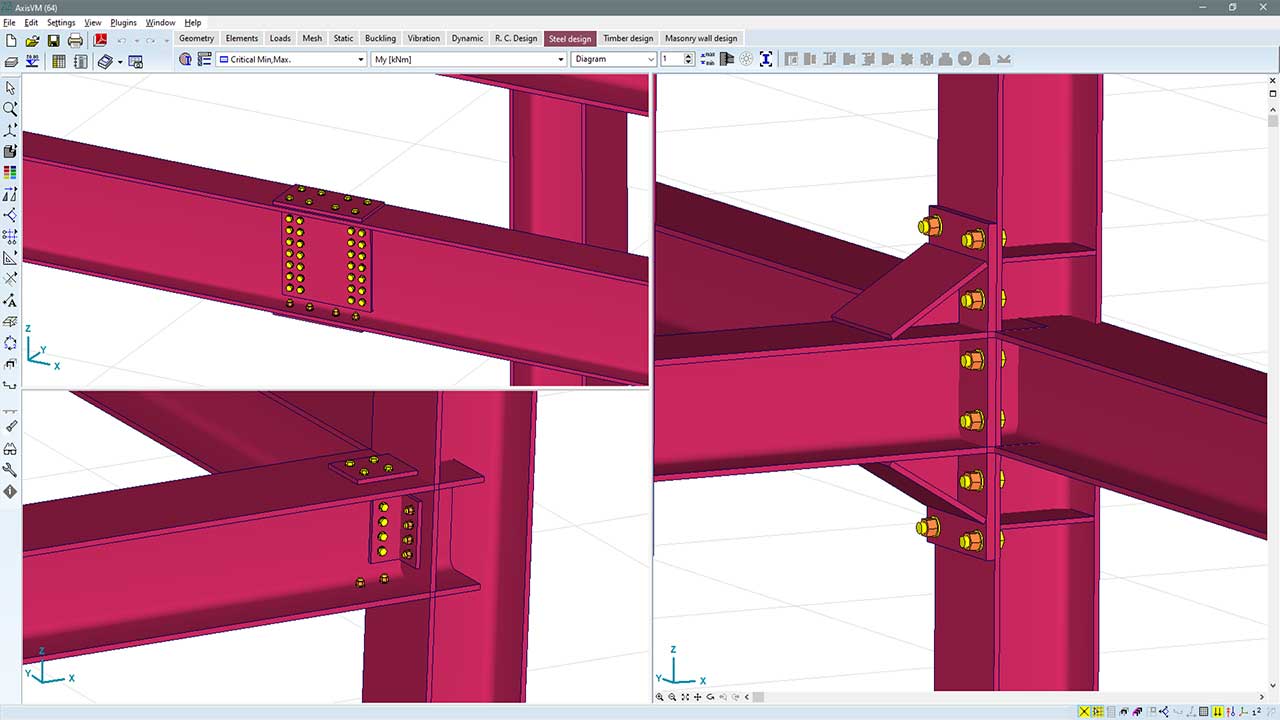Image resolution: width=1280 pixels, height=720 pixels.
Task: Click the scroll right arrow below the right view
Action: tap(1262, 697)
